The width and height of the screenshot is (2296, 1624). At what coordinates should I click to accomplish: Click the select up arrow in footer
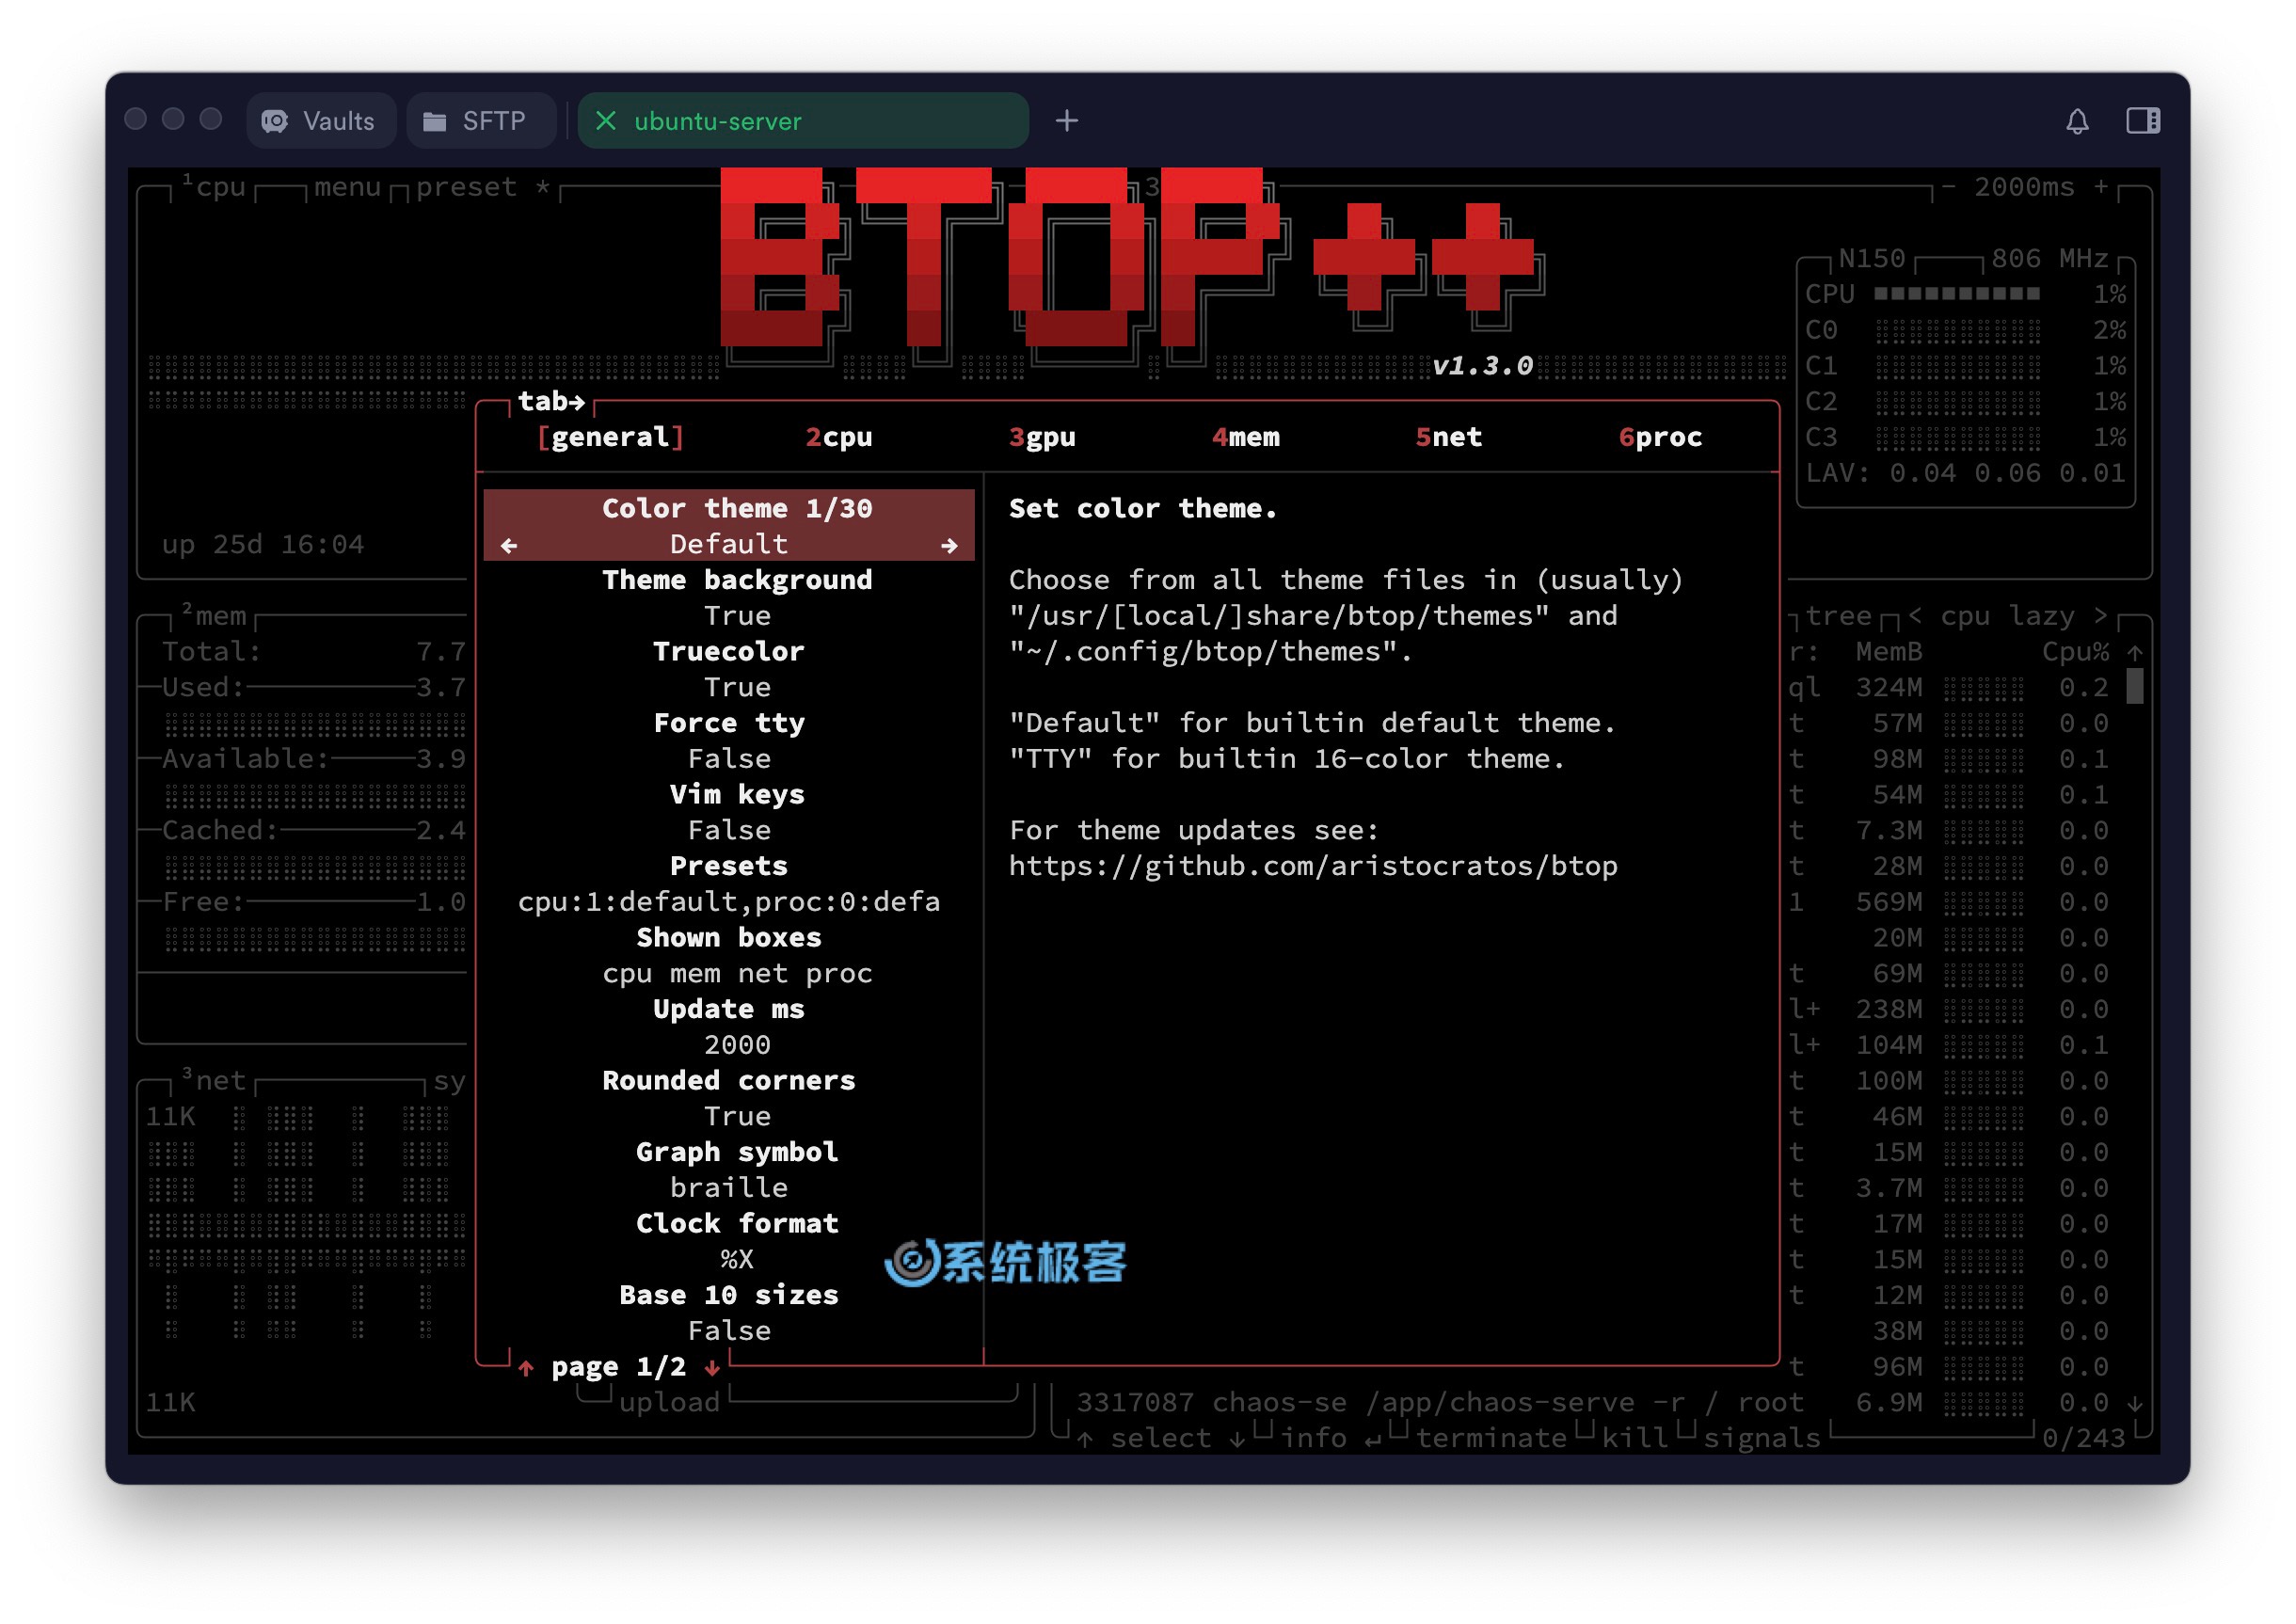(1085, 1439)
